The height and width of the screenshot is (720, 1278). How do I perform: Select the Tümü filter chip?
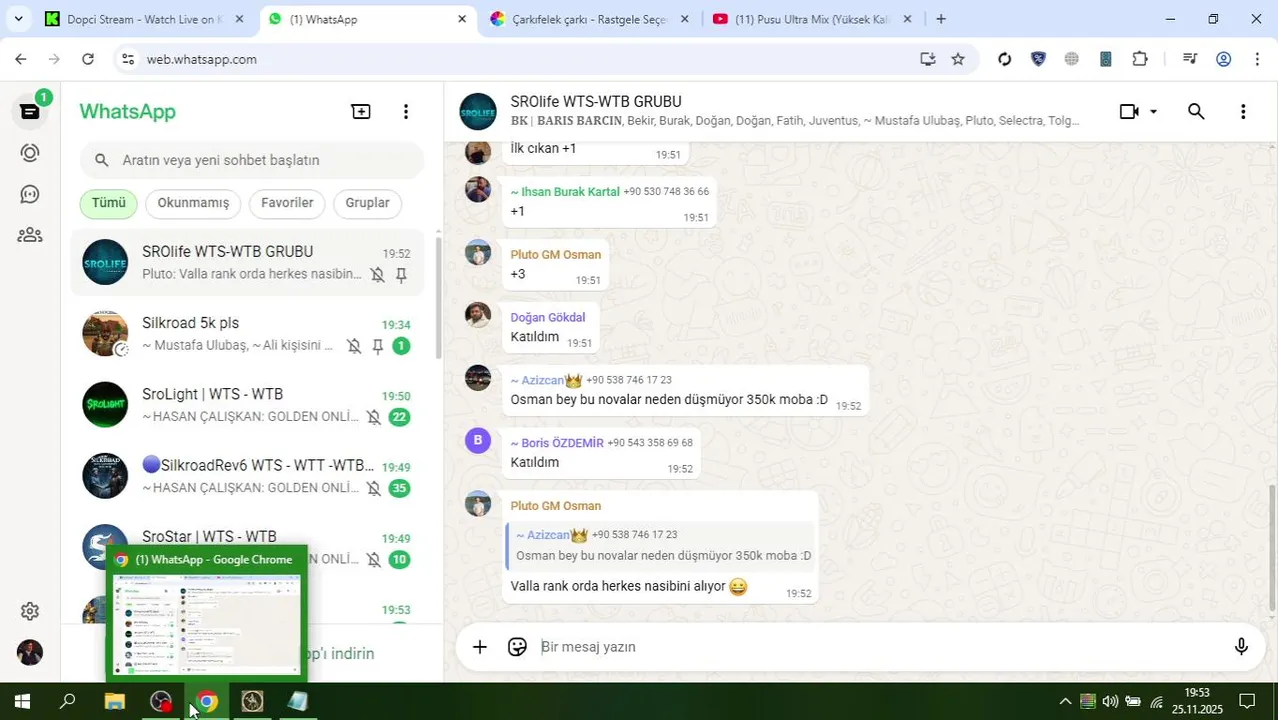(x=109, y=203)
